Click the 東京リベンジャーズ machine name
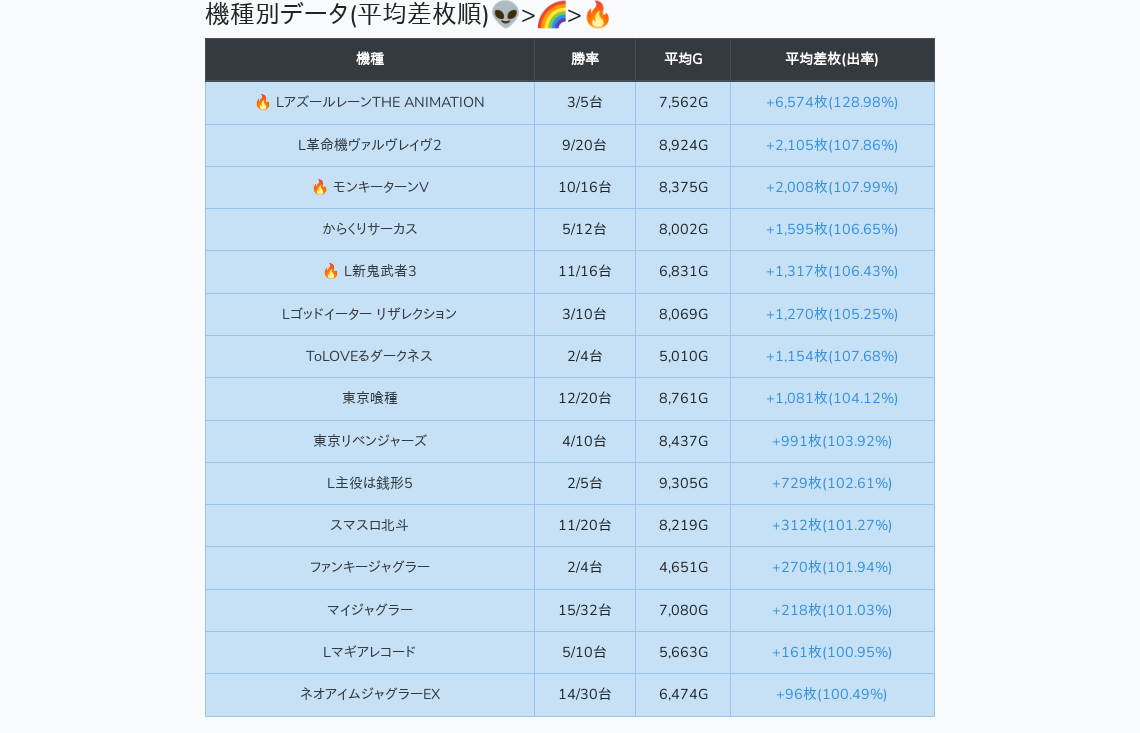This screenshot has height=733, width=1140. pos(370,441)
